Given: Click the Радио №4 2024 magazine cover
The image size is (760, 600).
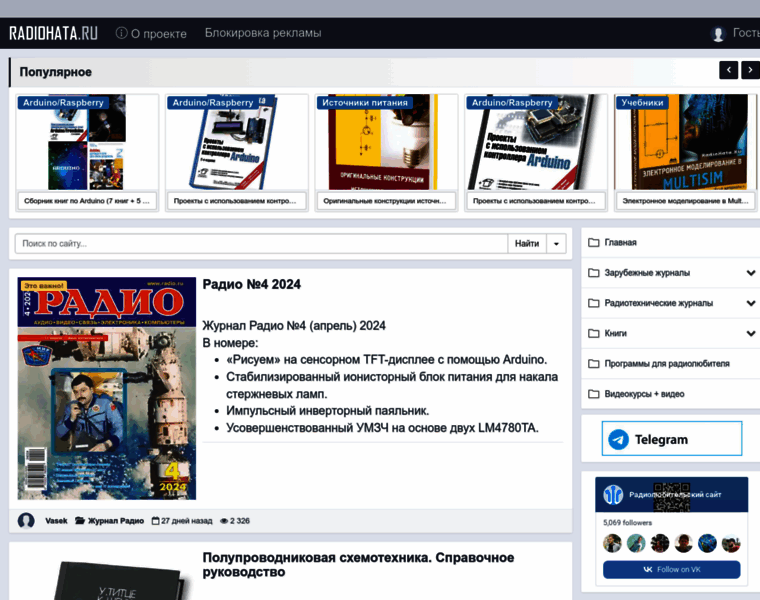Looking at the screenshot, I should (x=107, y=388).
